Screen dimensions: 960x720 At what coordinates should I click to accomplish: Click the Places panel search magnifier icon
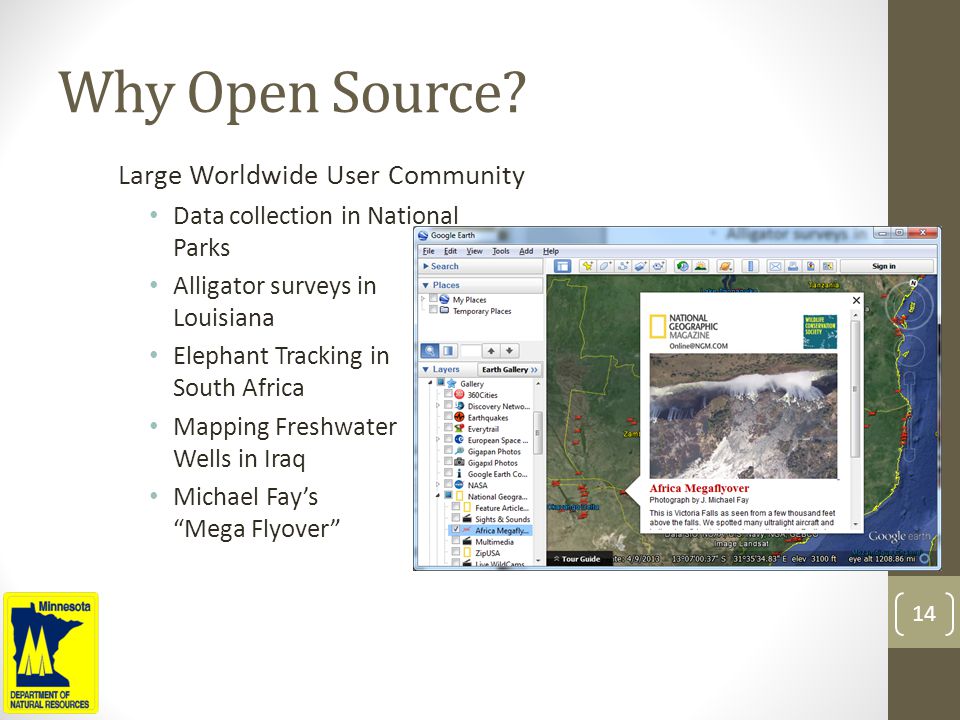click(430, 350)
